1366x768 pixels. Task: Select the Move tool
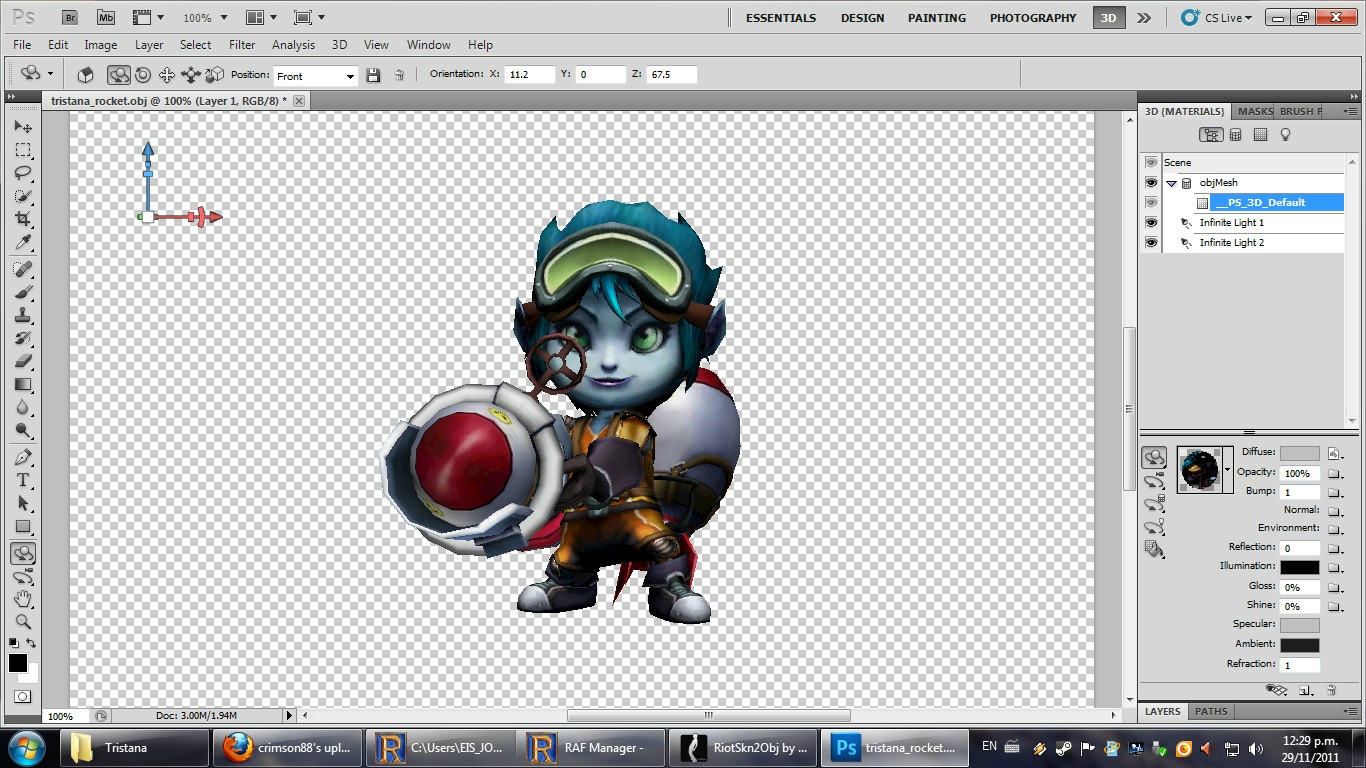point(23,127)
